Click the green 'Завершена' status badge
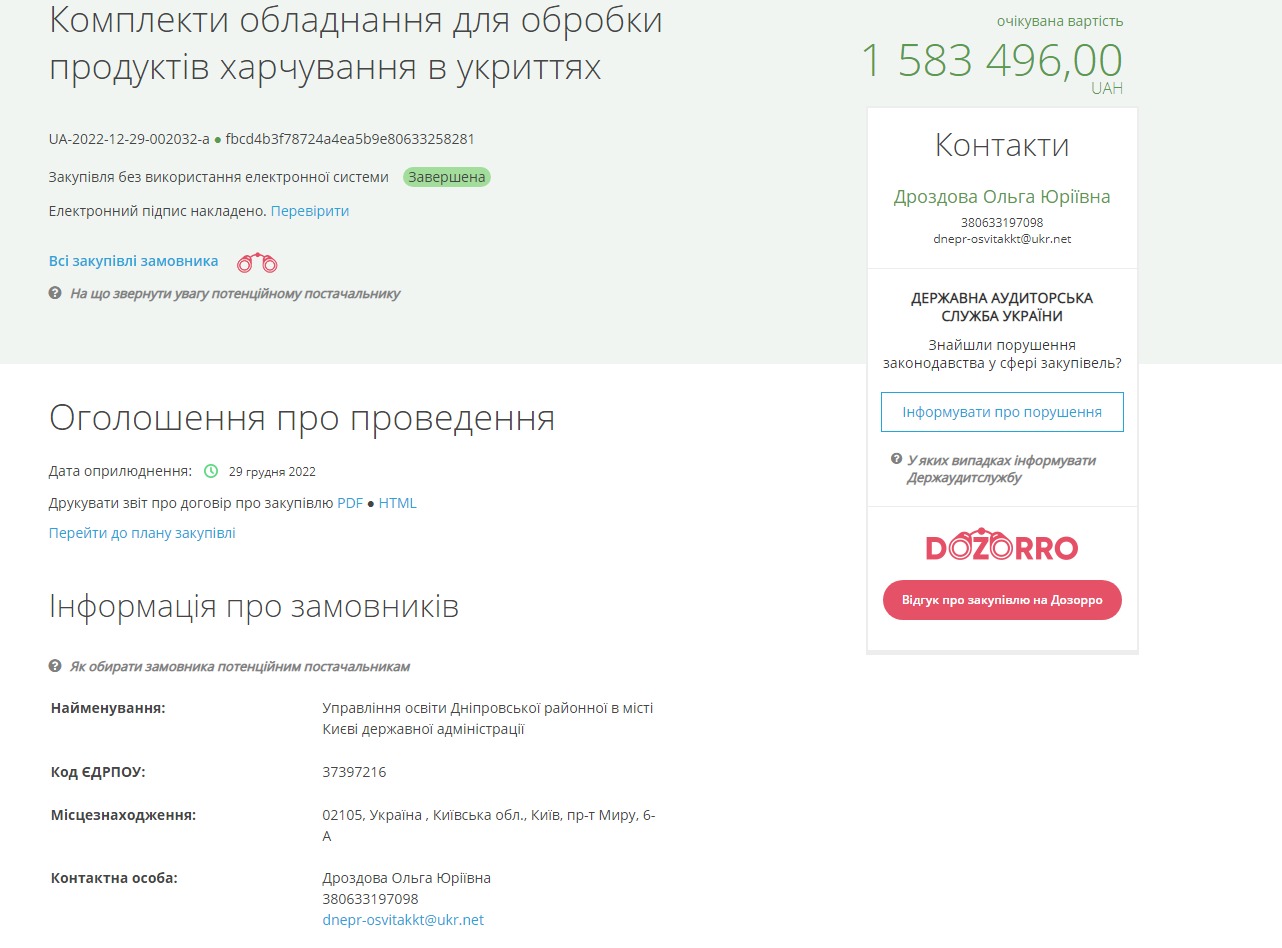The height and width of the screenshot is (948, 1282). point(447,177)
